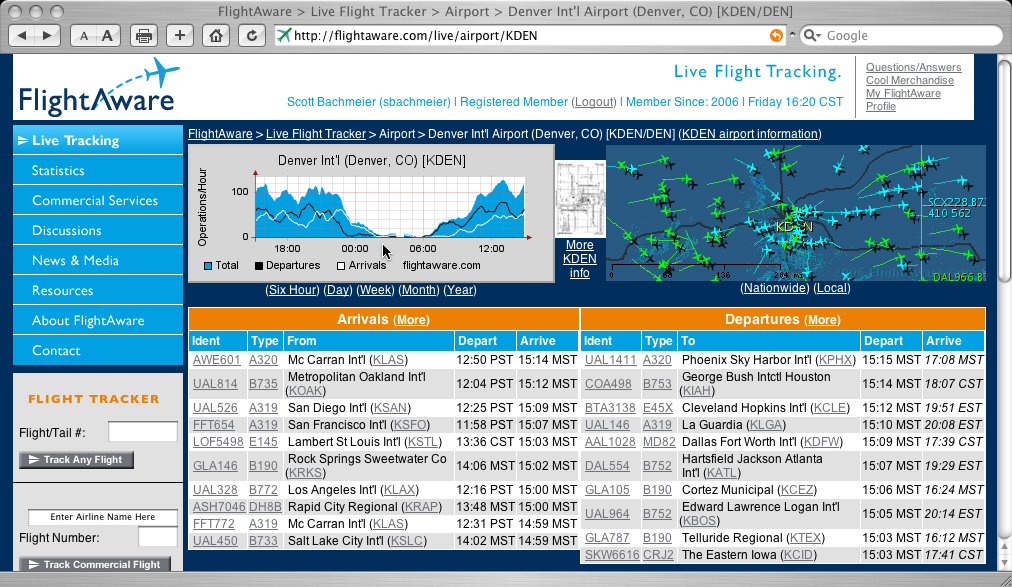The width and height of the screenshot is (1012, 587).
Task: Reload the page with the refresh icon
Action: (252, 35)
